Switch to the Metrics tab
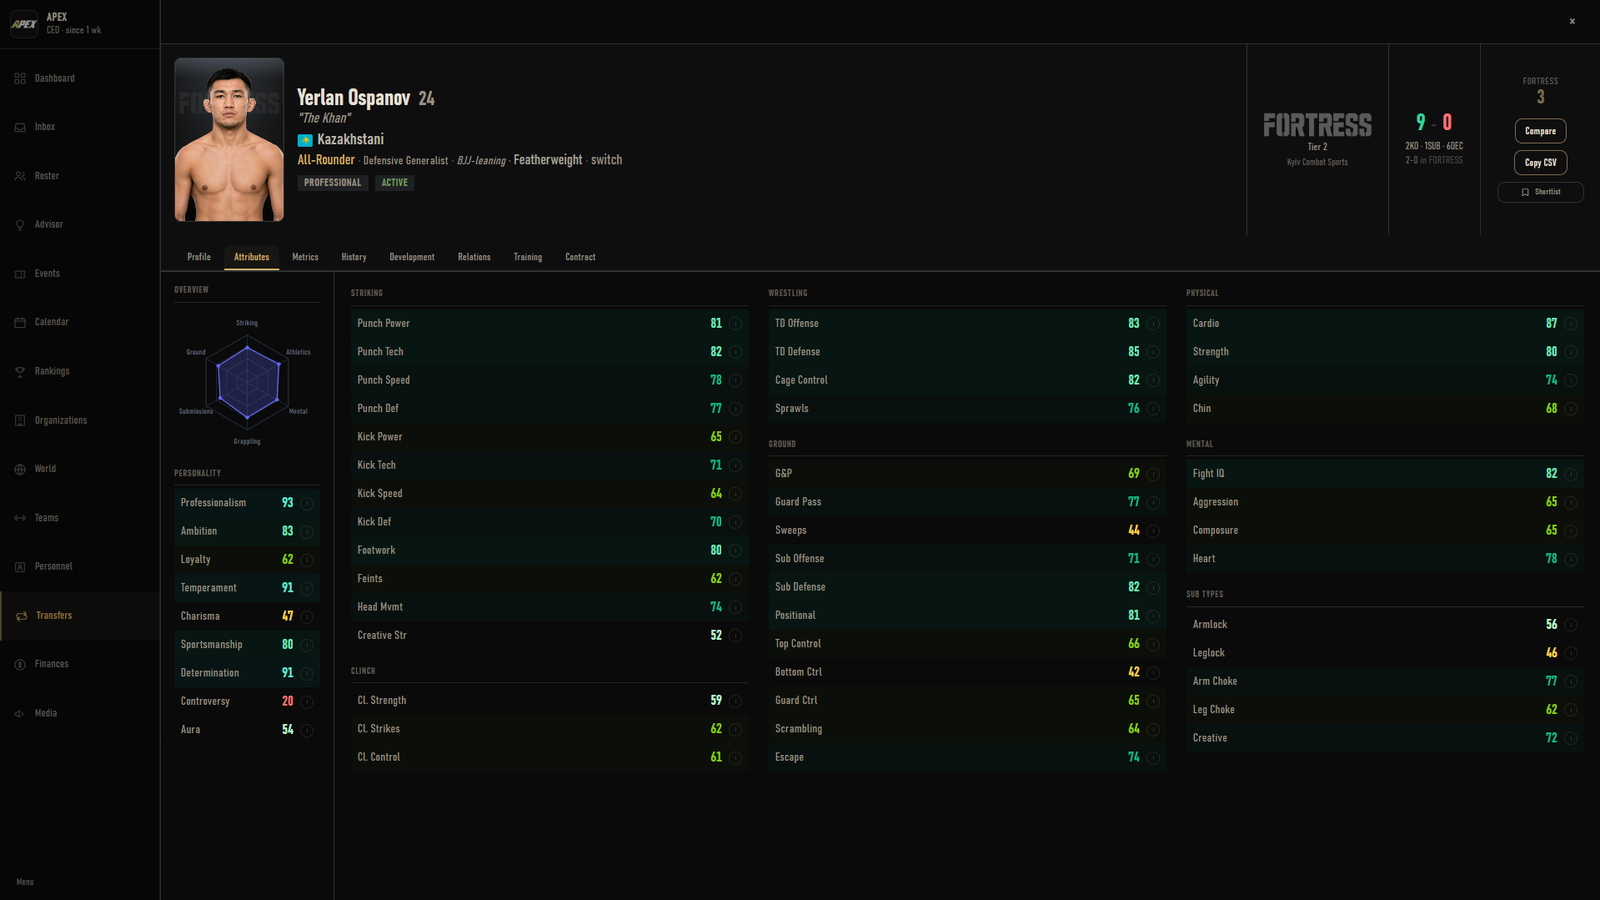 point(305,257)
